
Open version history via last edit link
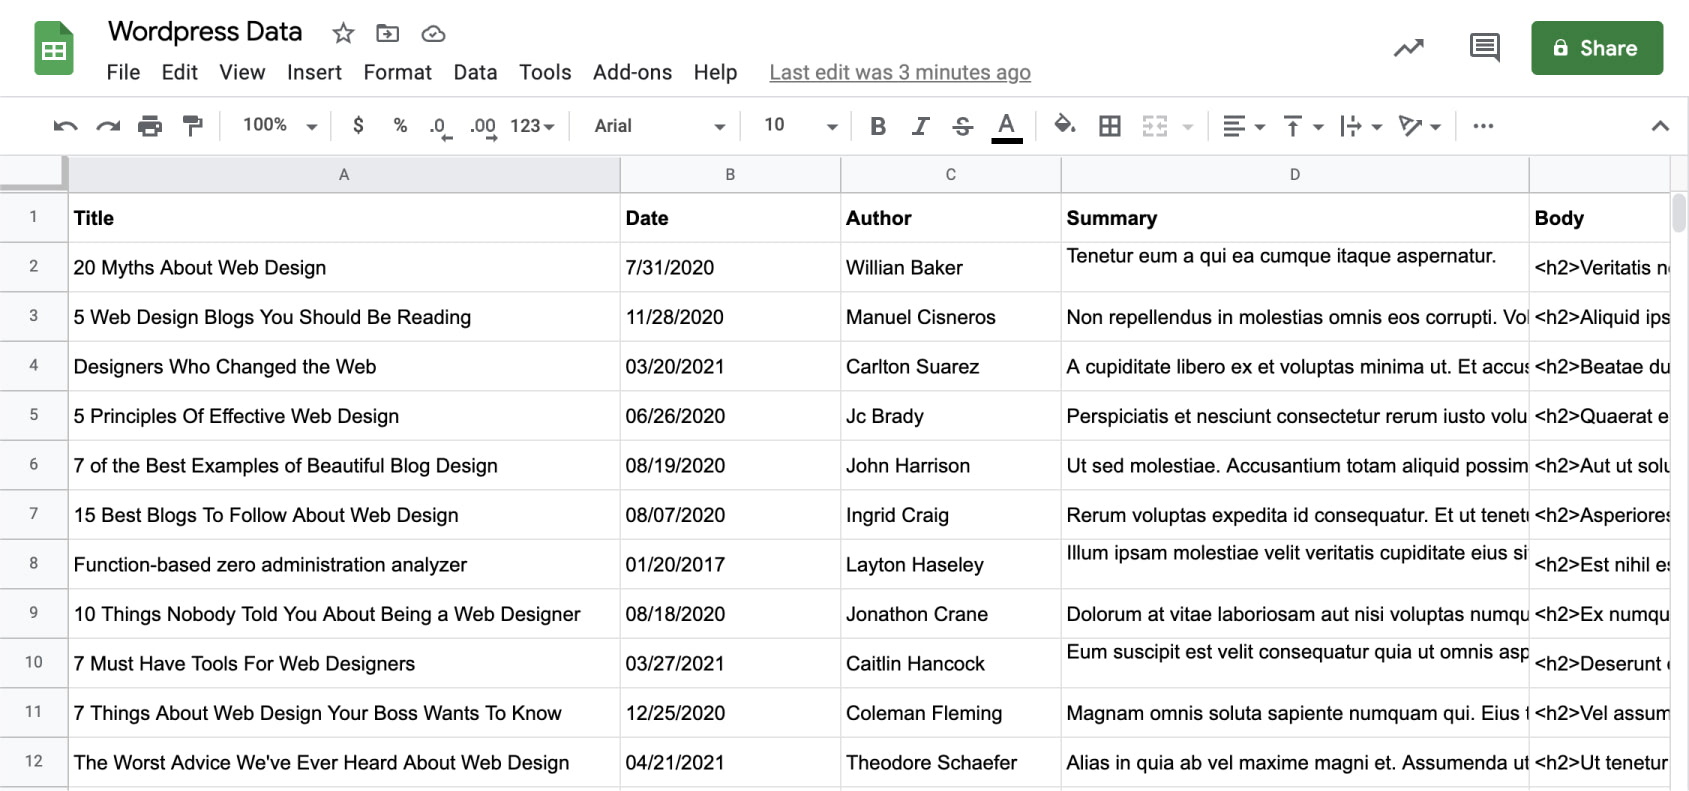pos(900,72)
